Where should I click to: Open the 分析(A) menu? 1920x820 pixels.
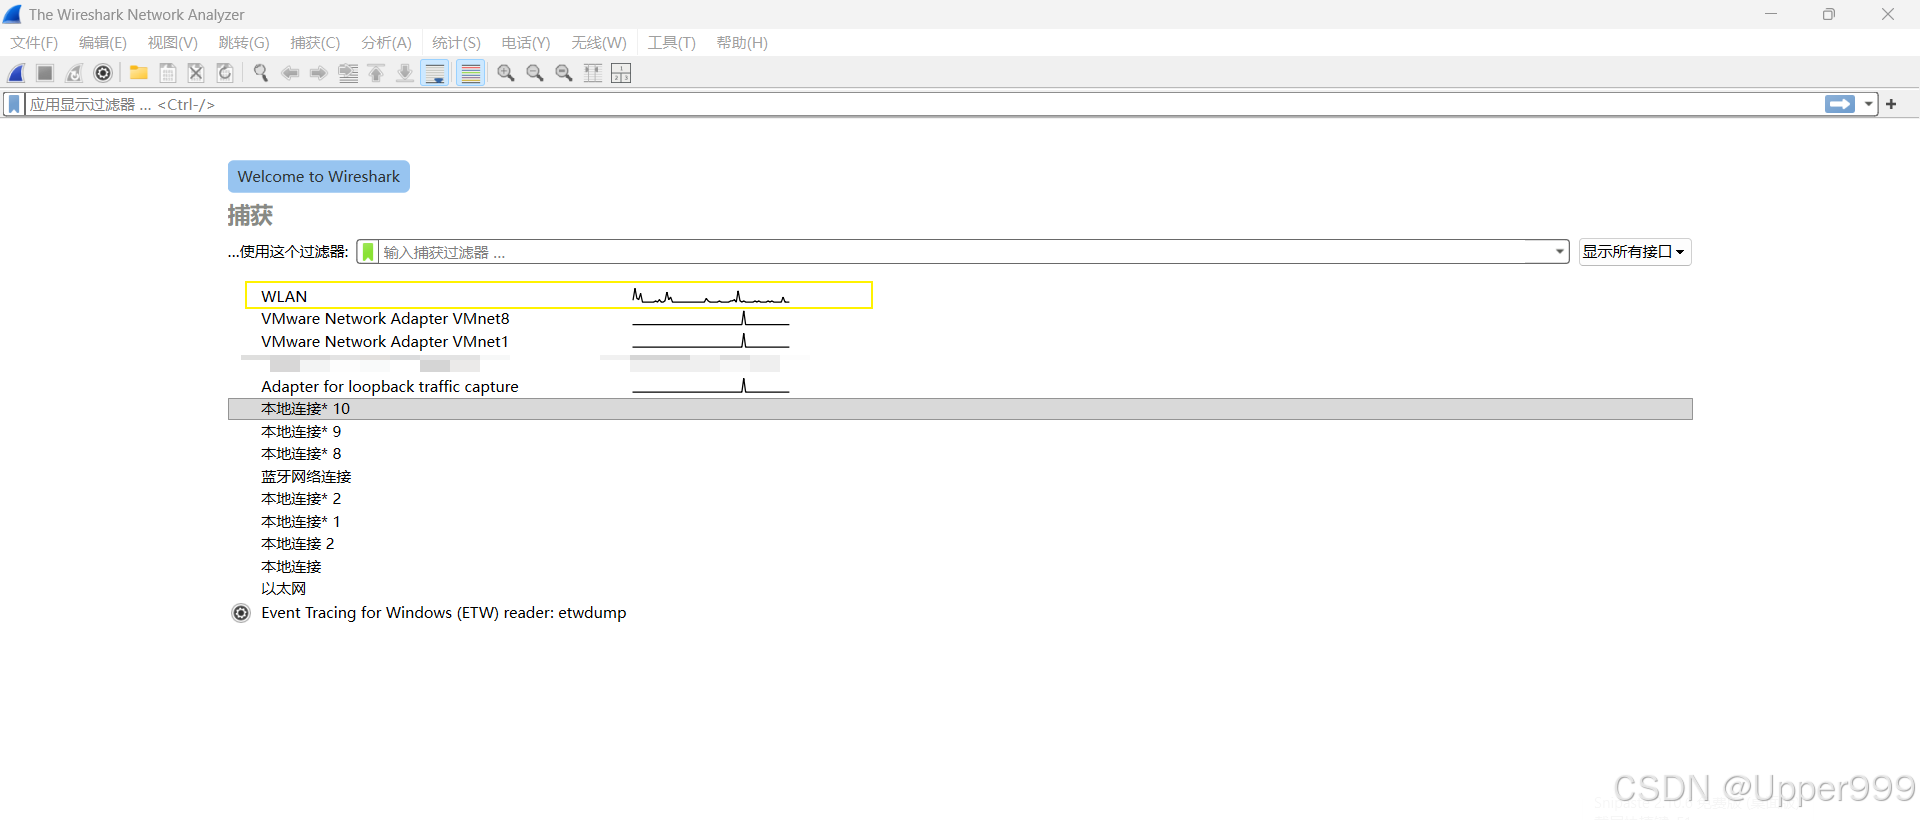(x=386, y=42)
